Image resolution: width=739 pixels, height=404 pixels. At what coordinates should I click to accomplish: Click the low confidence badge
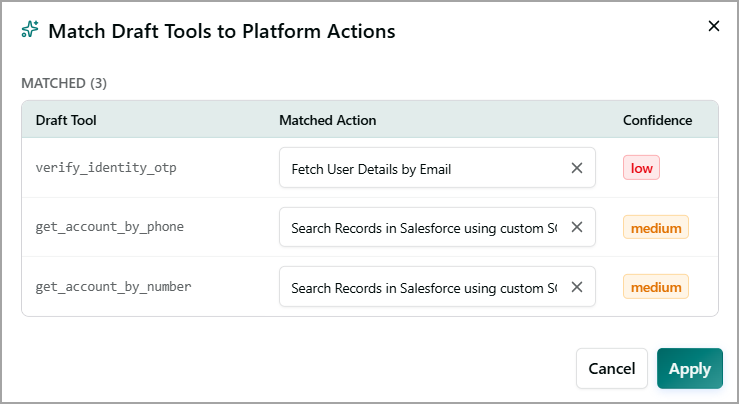(641, 168)
